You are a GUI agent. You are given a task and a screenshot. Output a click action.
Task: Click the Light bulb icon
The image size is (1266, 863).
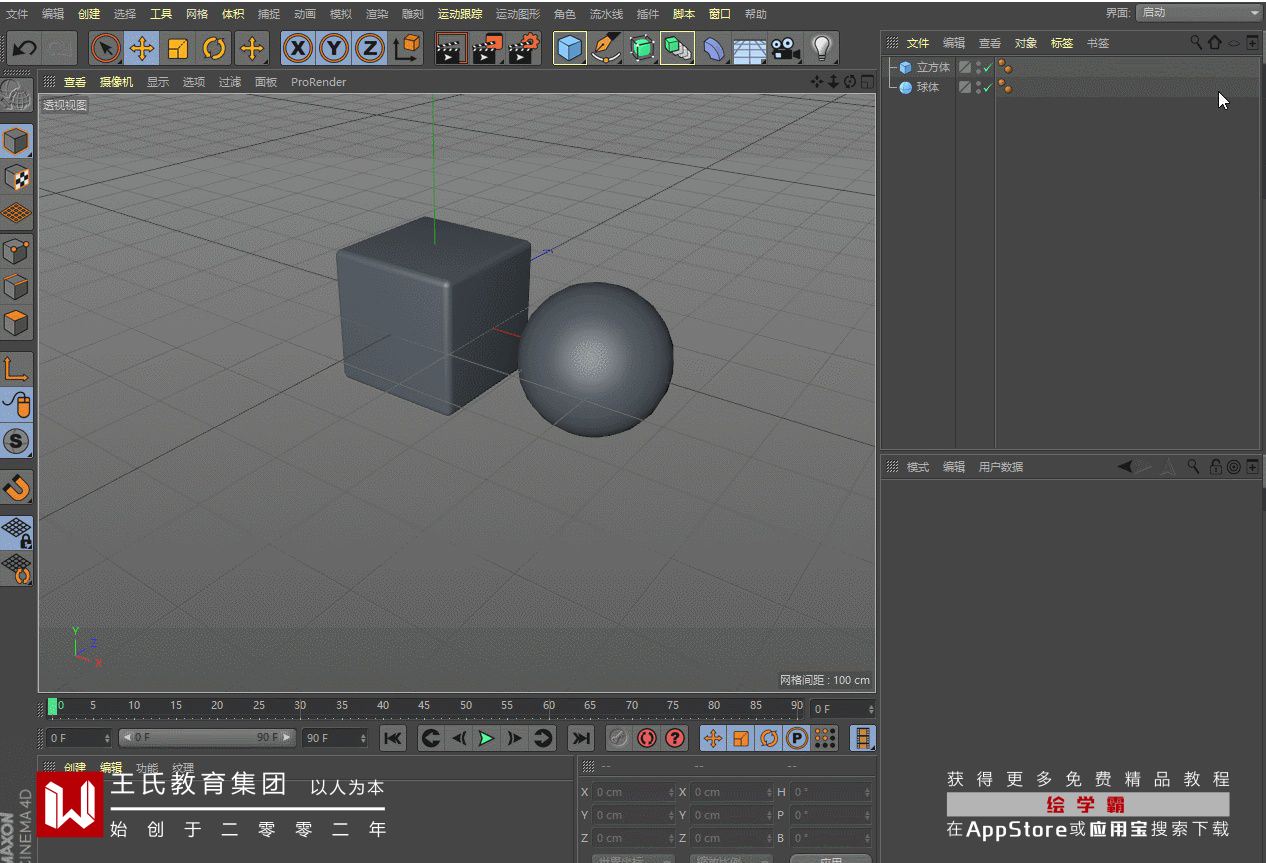822,48
